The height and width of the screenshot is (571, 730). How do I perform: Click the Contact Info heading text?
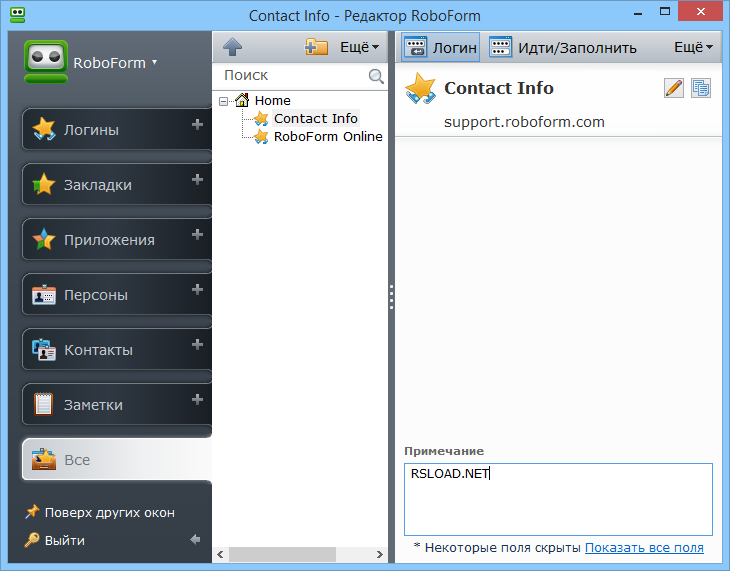[499, 88]
